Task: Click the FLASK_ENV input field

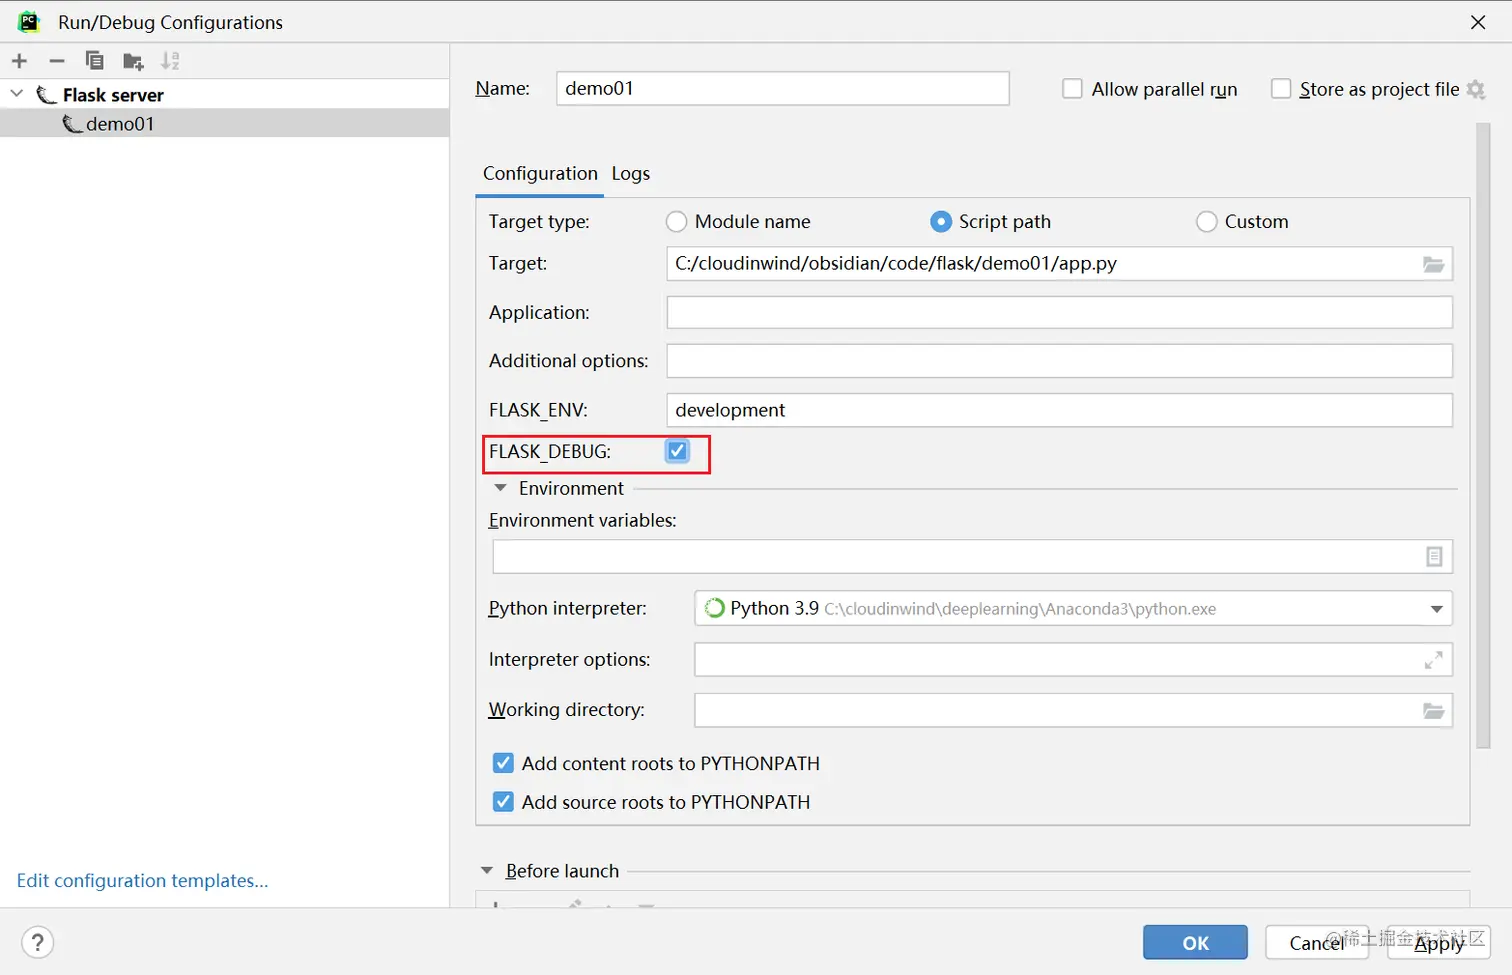Action: pos(1059,410)
